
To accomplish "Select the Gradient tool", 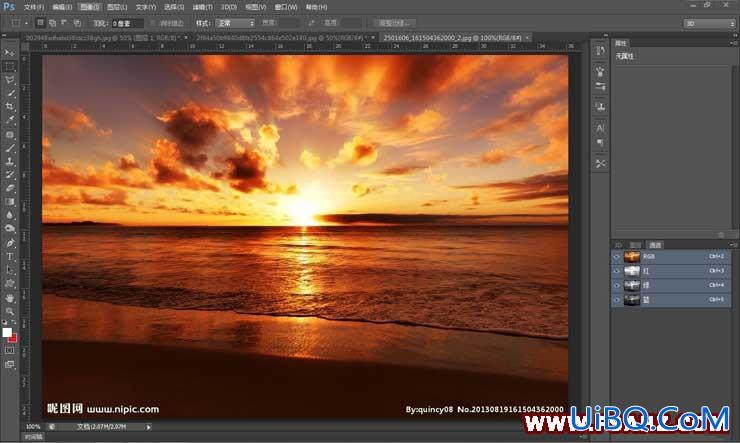I will click(9, 201).
